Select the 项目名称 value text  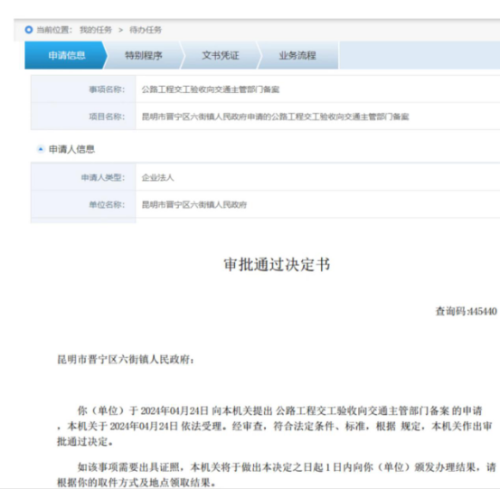pyautogui.click(x=275, y=117)
